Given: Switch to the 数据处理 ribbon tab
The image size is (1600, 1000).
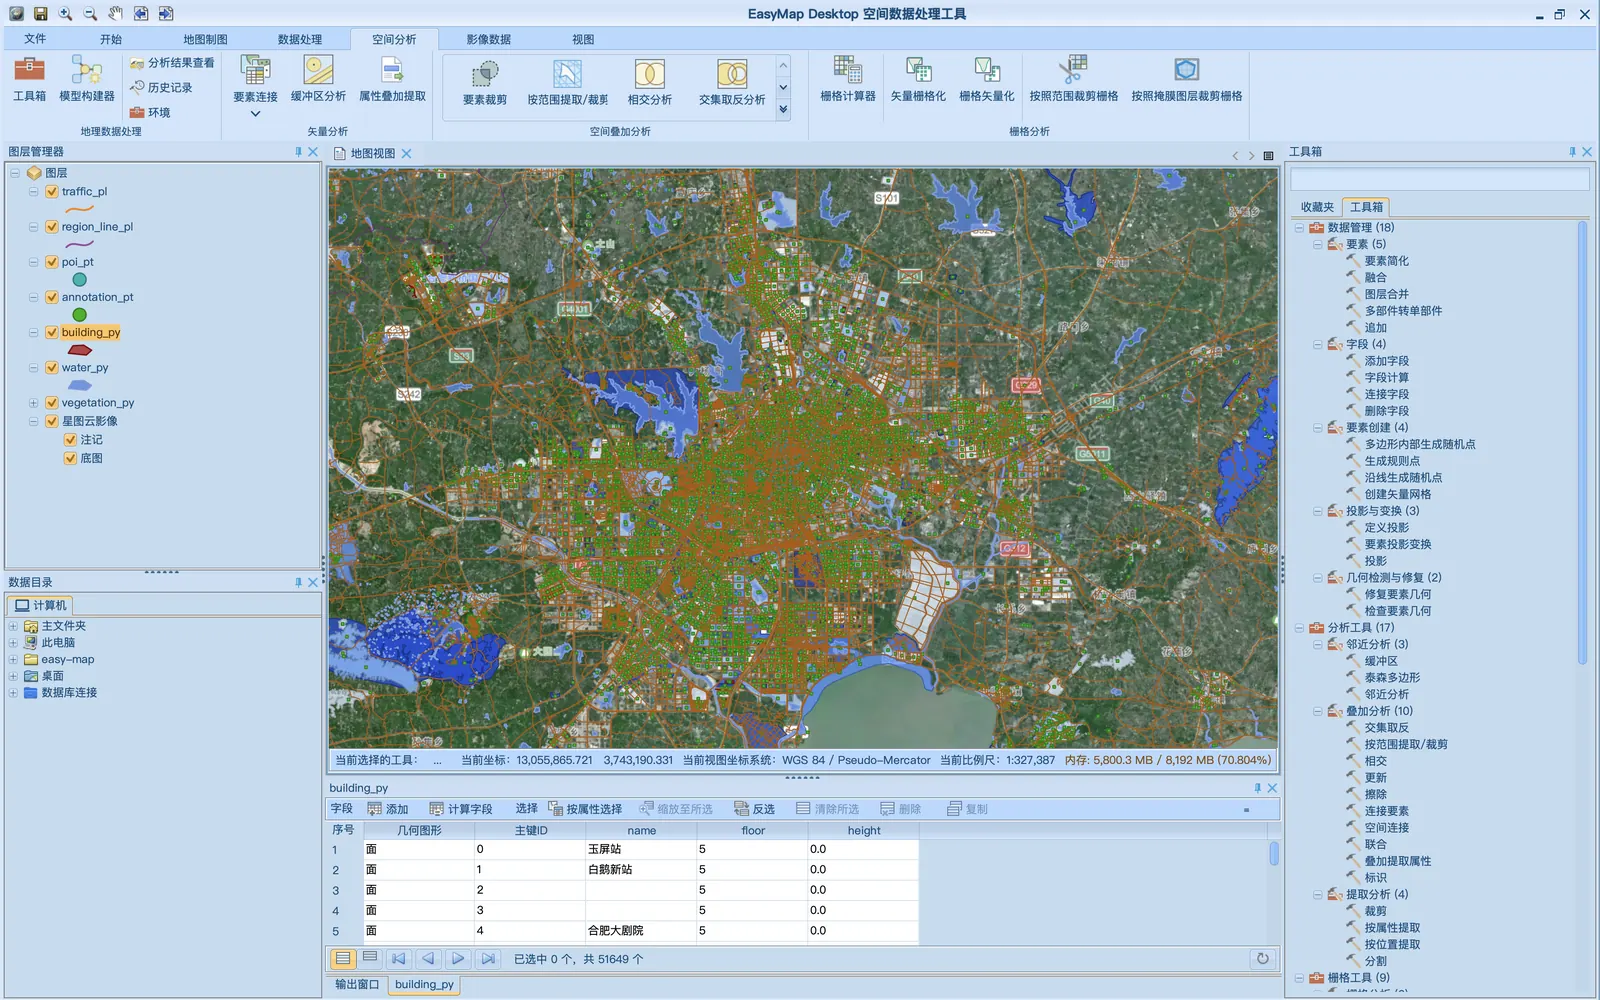Looking at the screenshot, I should 300,39.
